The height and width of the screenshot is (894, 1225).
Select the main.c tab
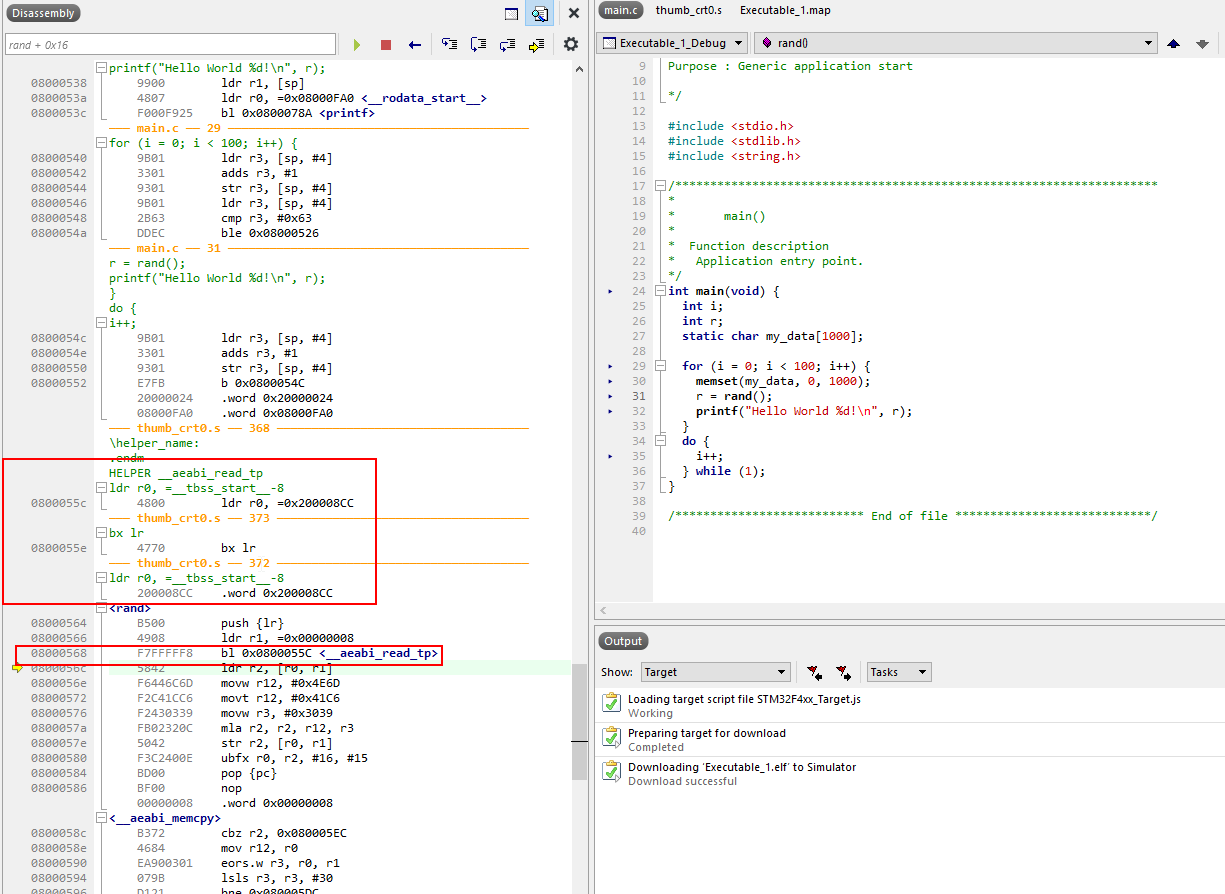click(x=621, y=11)
